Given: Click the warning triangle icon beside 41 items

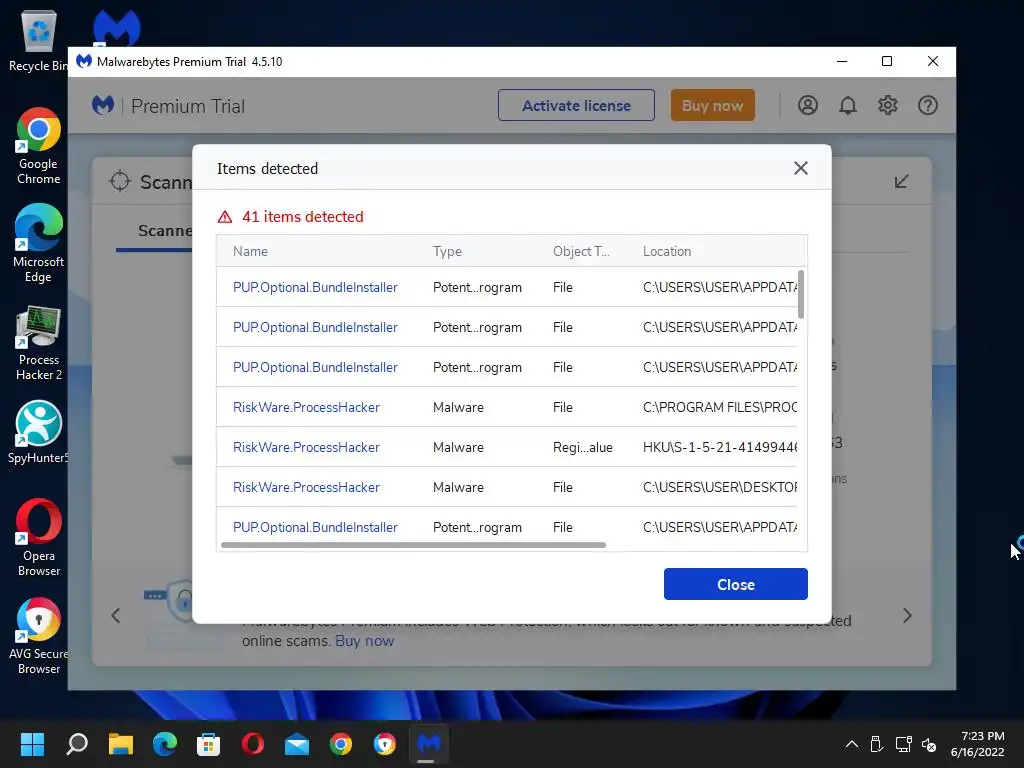Looking at the screenshot, I should pos(225,217).
